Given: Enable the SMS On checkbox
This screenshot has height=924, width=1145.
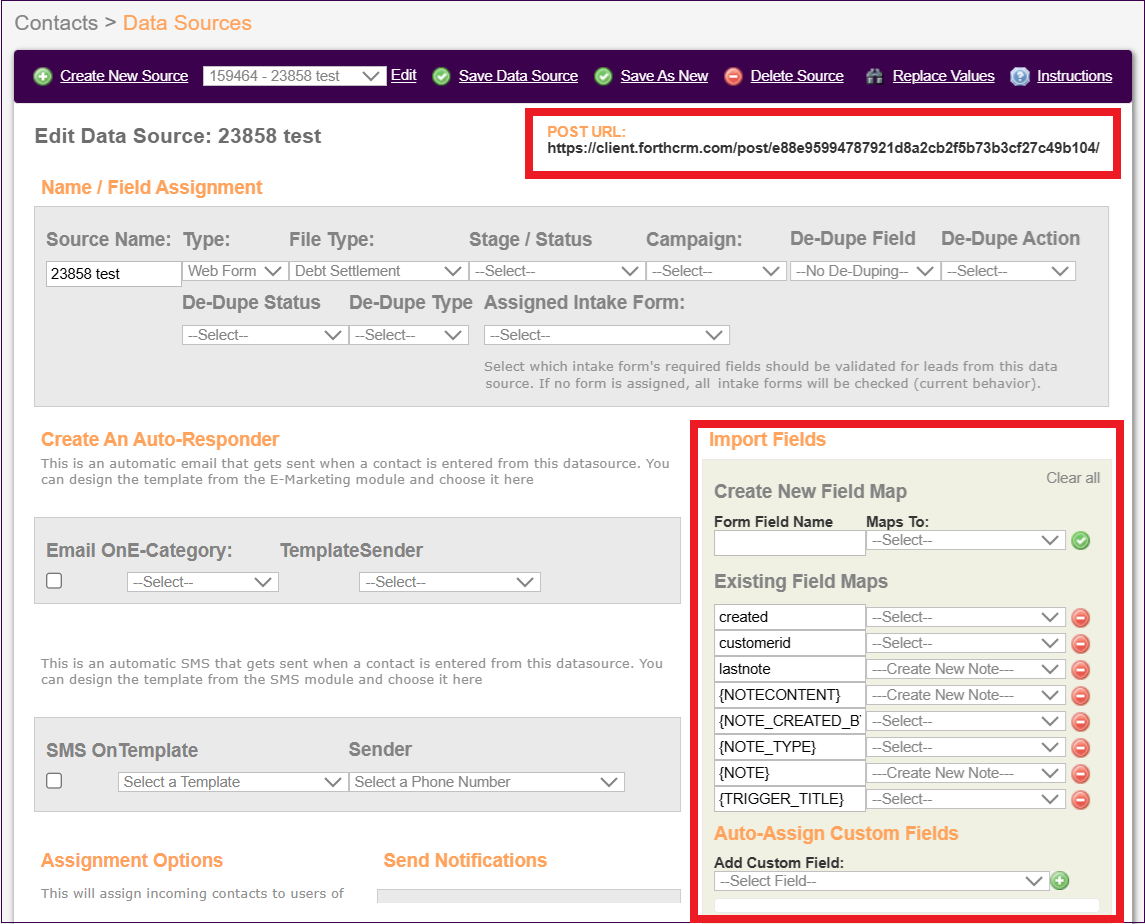Looking at the screenshot, I should [54, 781].
